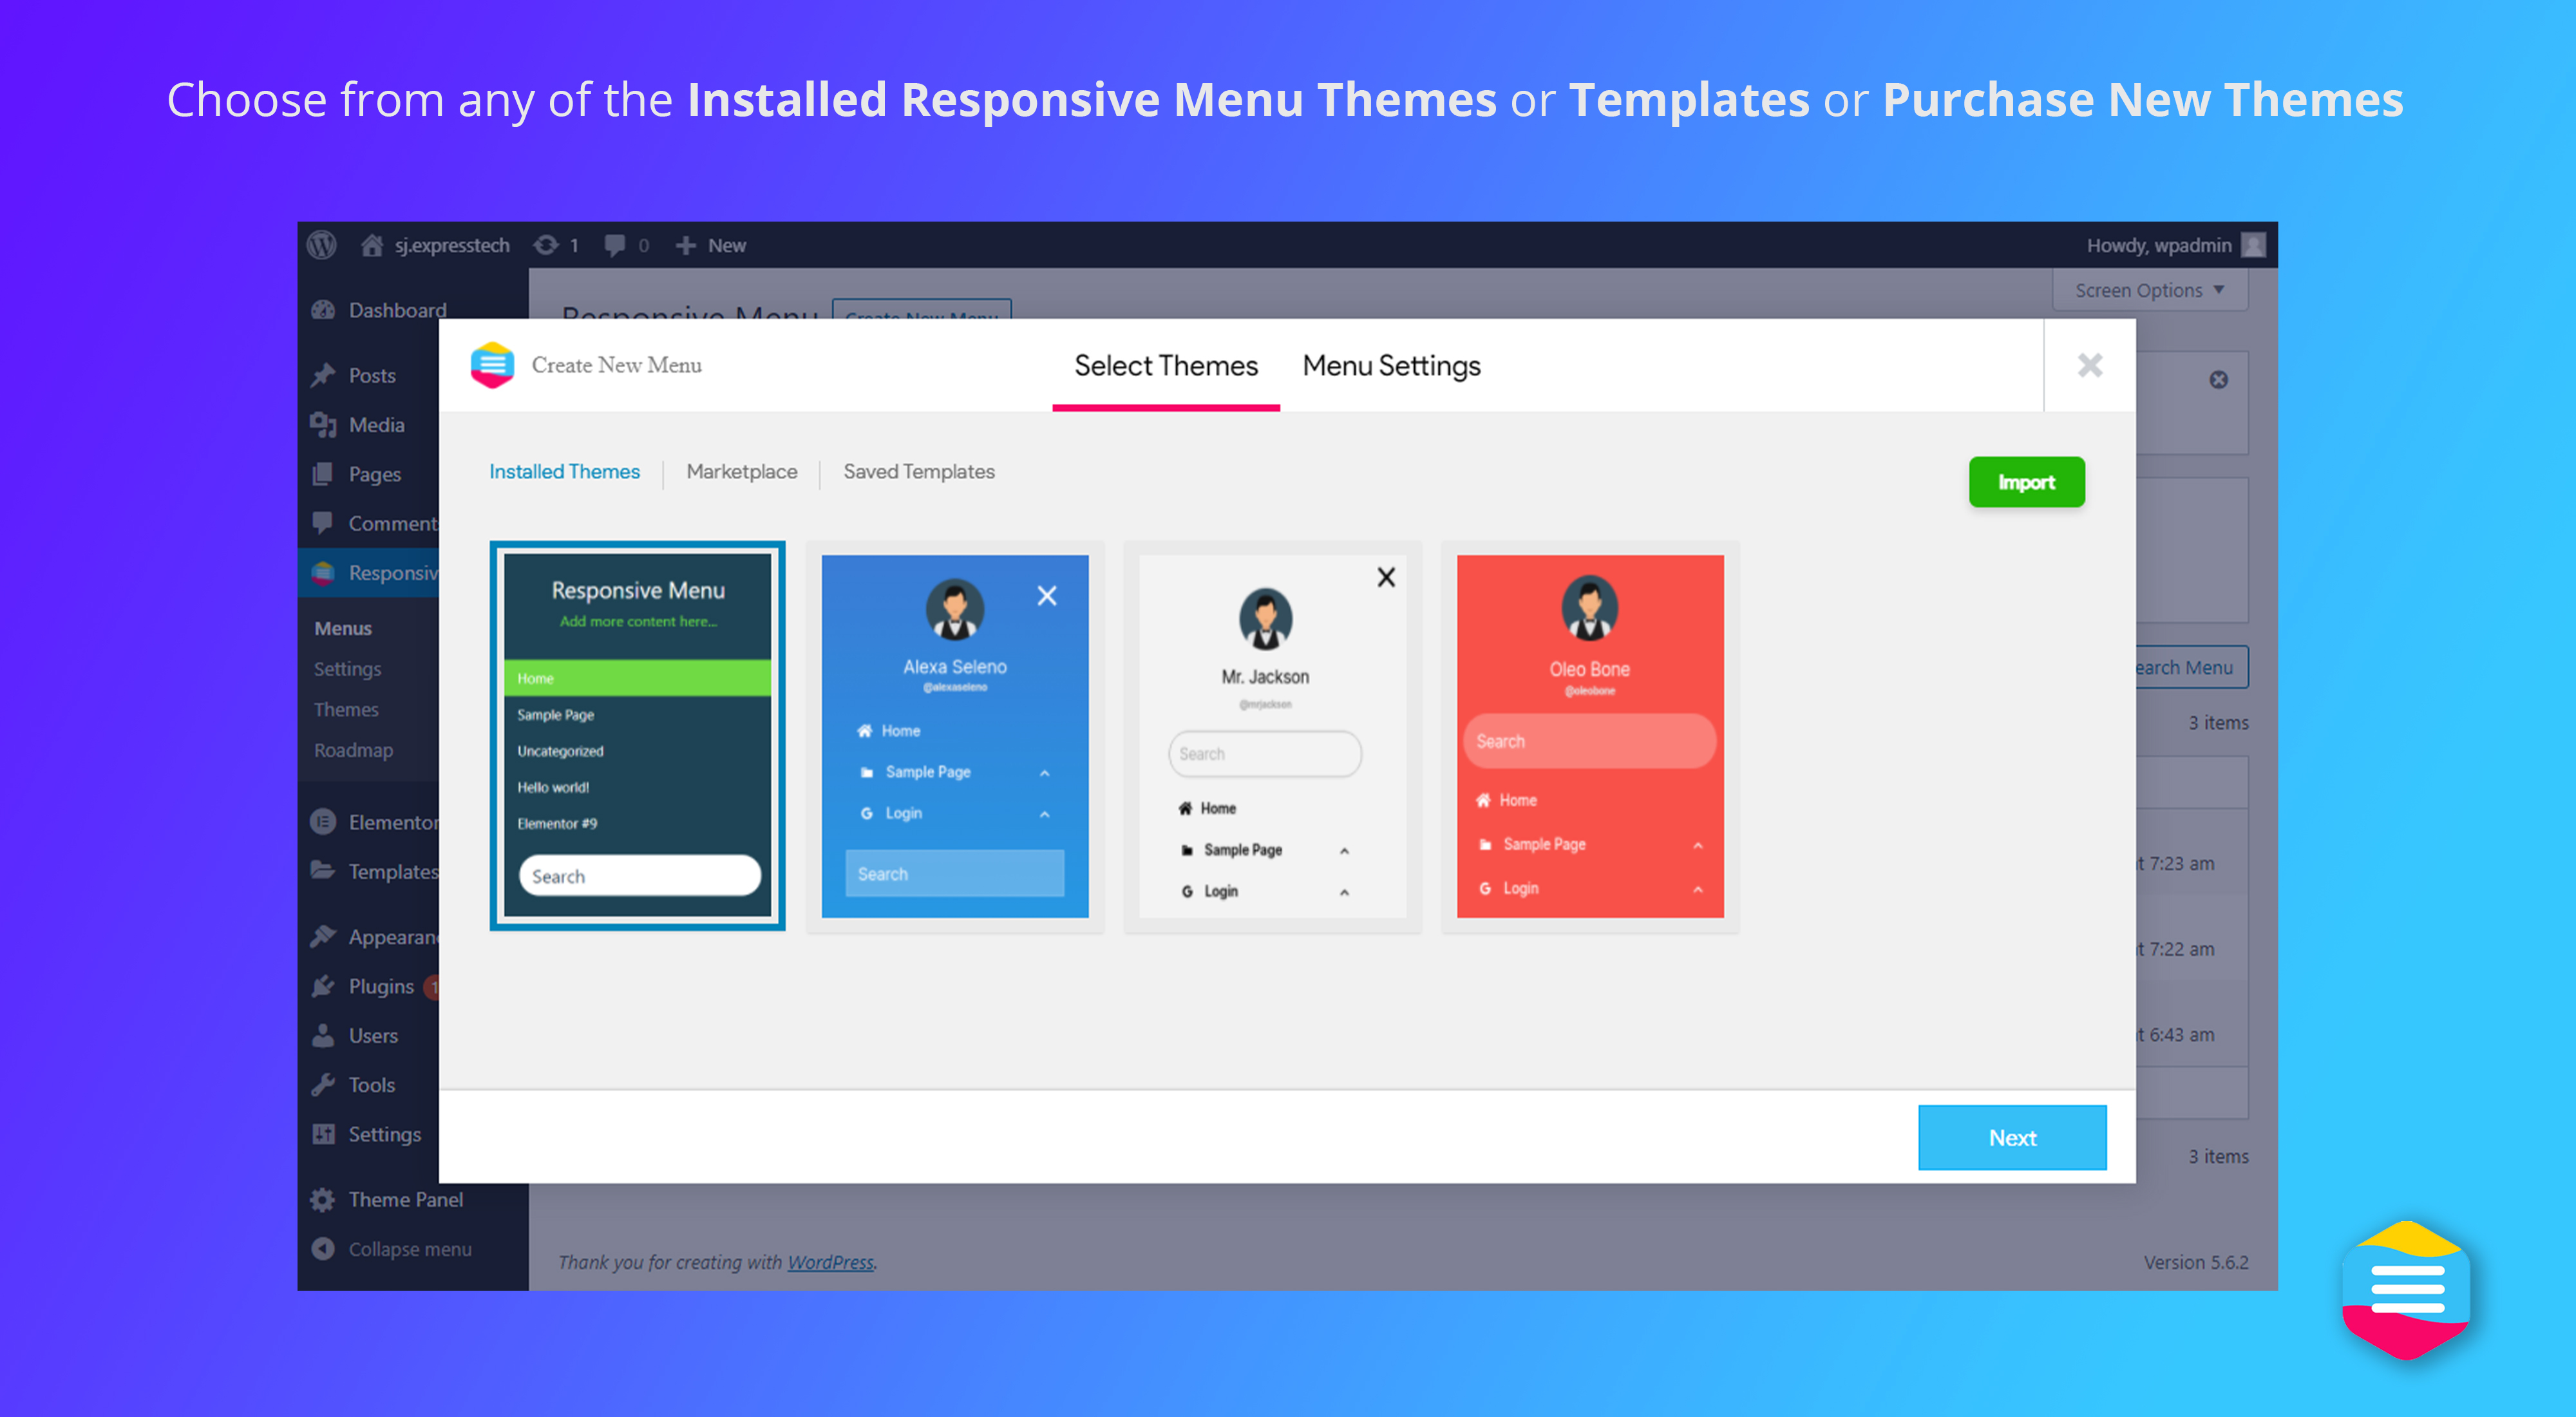Open sj.expresstech site home link

click(x=435, y=245)
